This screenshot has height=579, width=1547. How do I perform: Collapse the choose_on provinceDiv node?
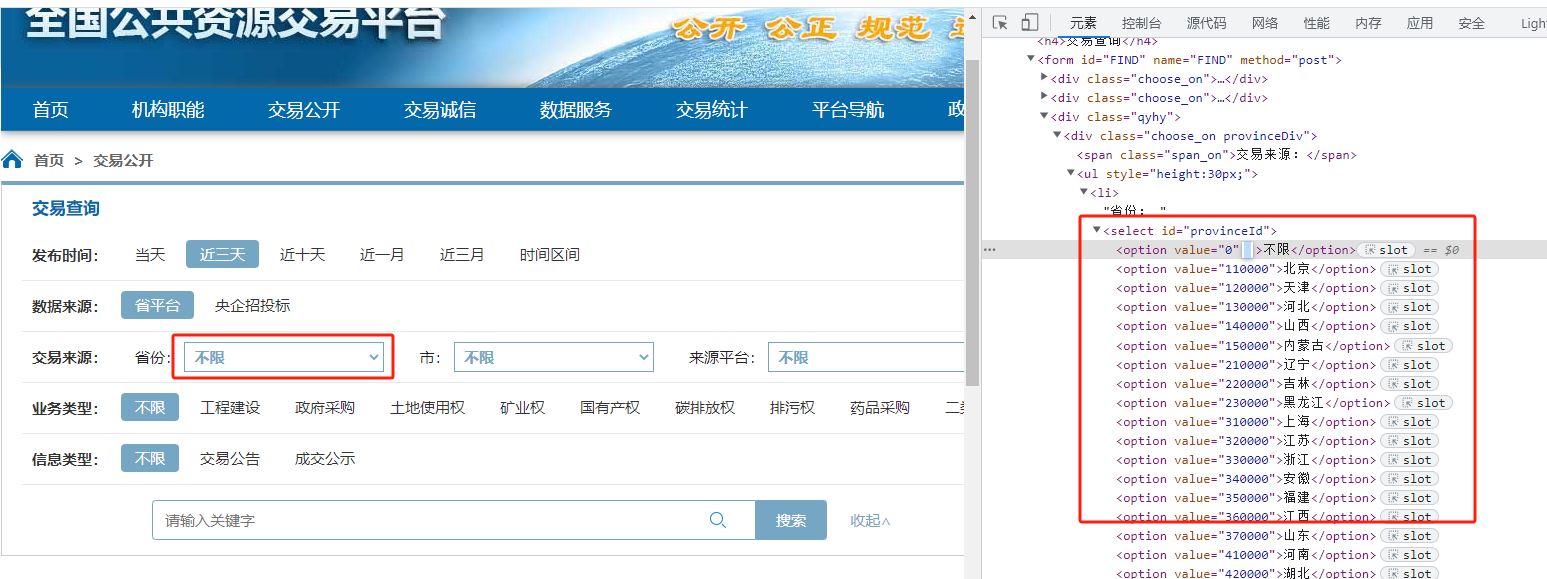point(1057,136)
